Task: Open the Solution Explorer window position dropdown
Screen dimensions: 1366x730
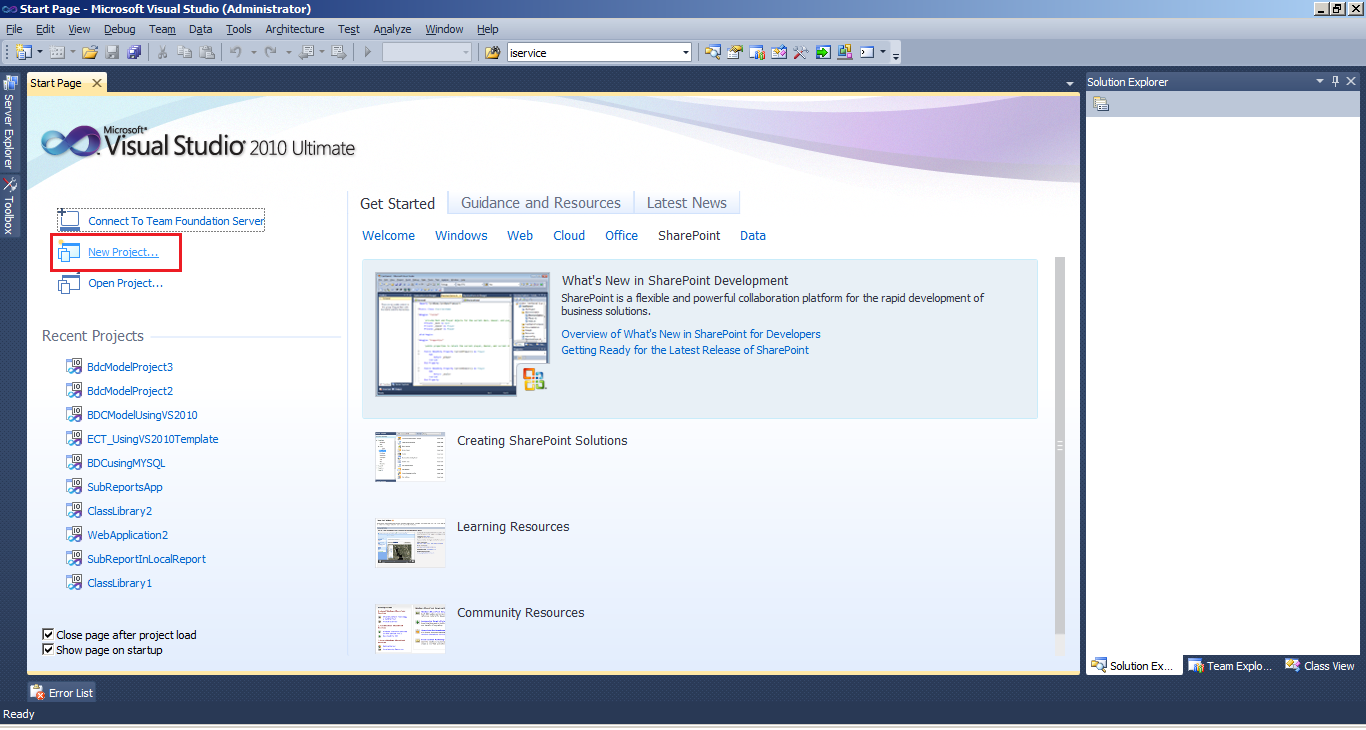Action: pyautogui.click(x=1318, y=81)
